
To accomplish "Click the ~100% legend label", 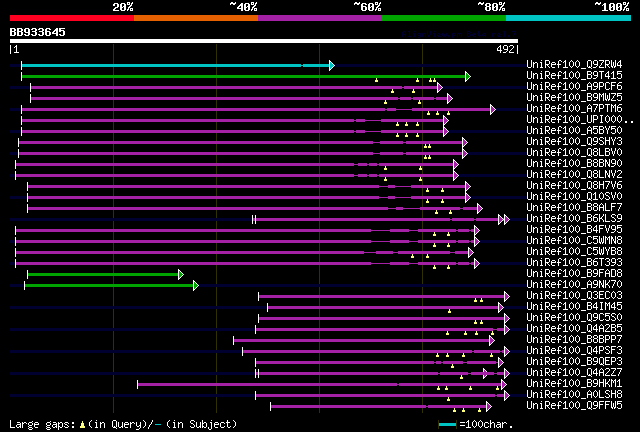I will click(612, 7).
